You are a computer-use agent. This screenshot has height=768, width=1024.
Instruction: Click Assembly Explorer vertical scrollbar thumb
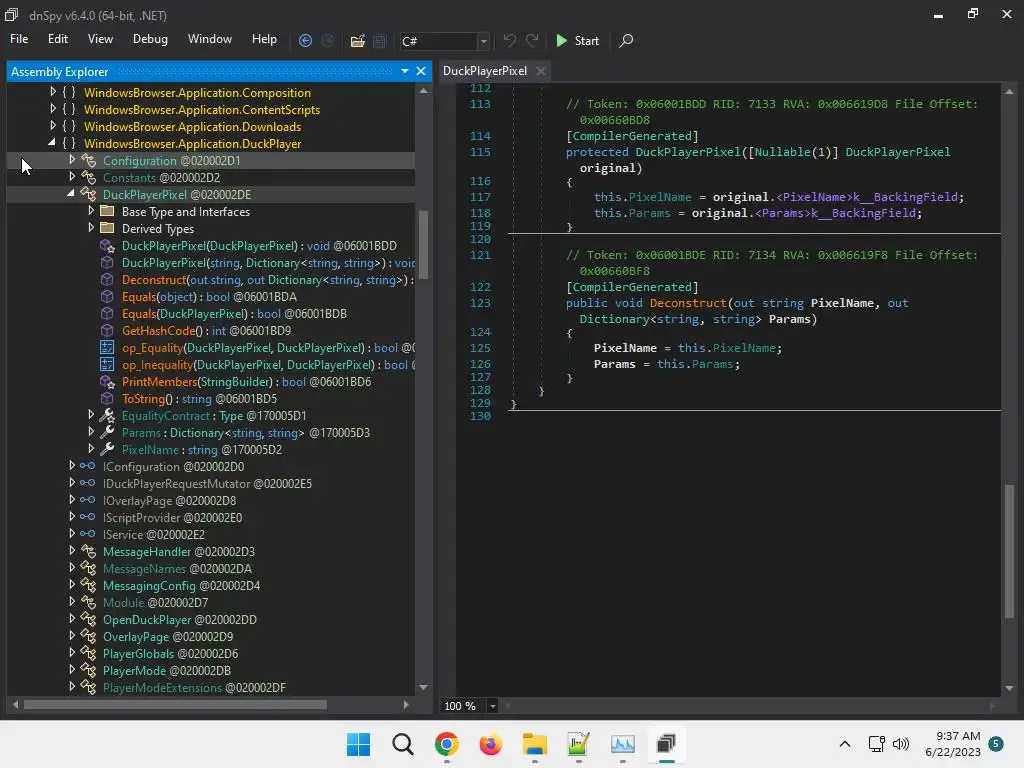[423, 244]
